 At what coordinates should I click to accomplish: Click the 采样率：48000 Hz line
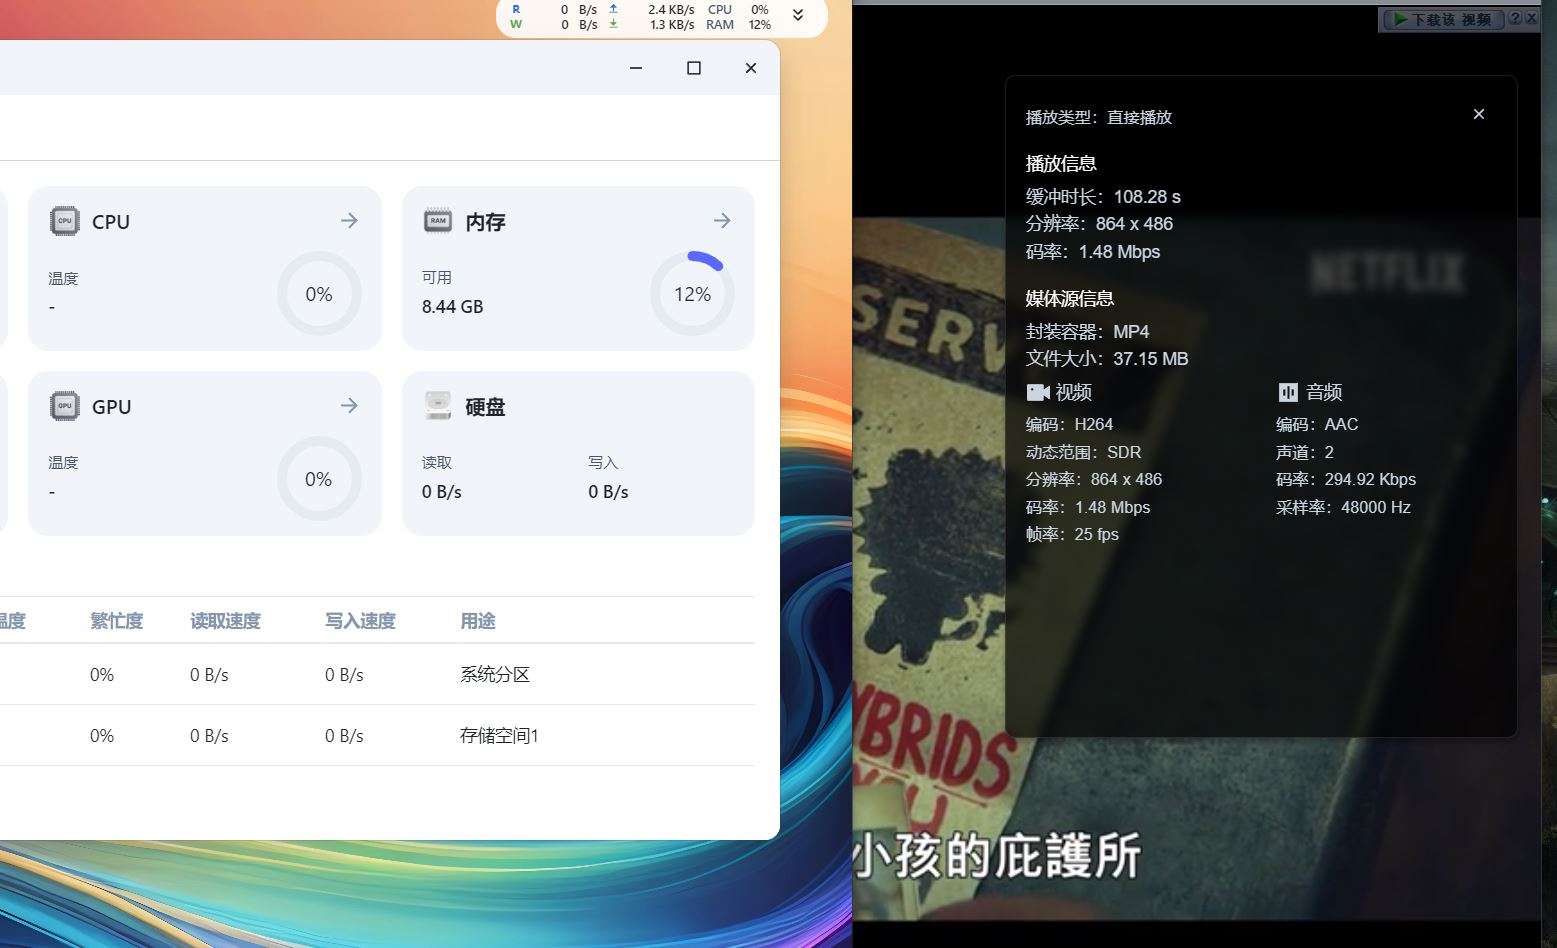click(x=1343, y=508)
